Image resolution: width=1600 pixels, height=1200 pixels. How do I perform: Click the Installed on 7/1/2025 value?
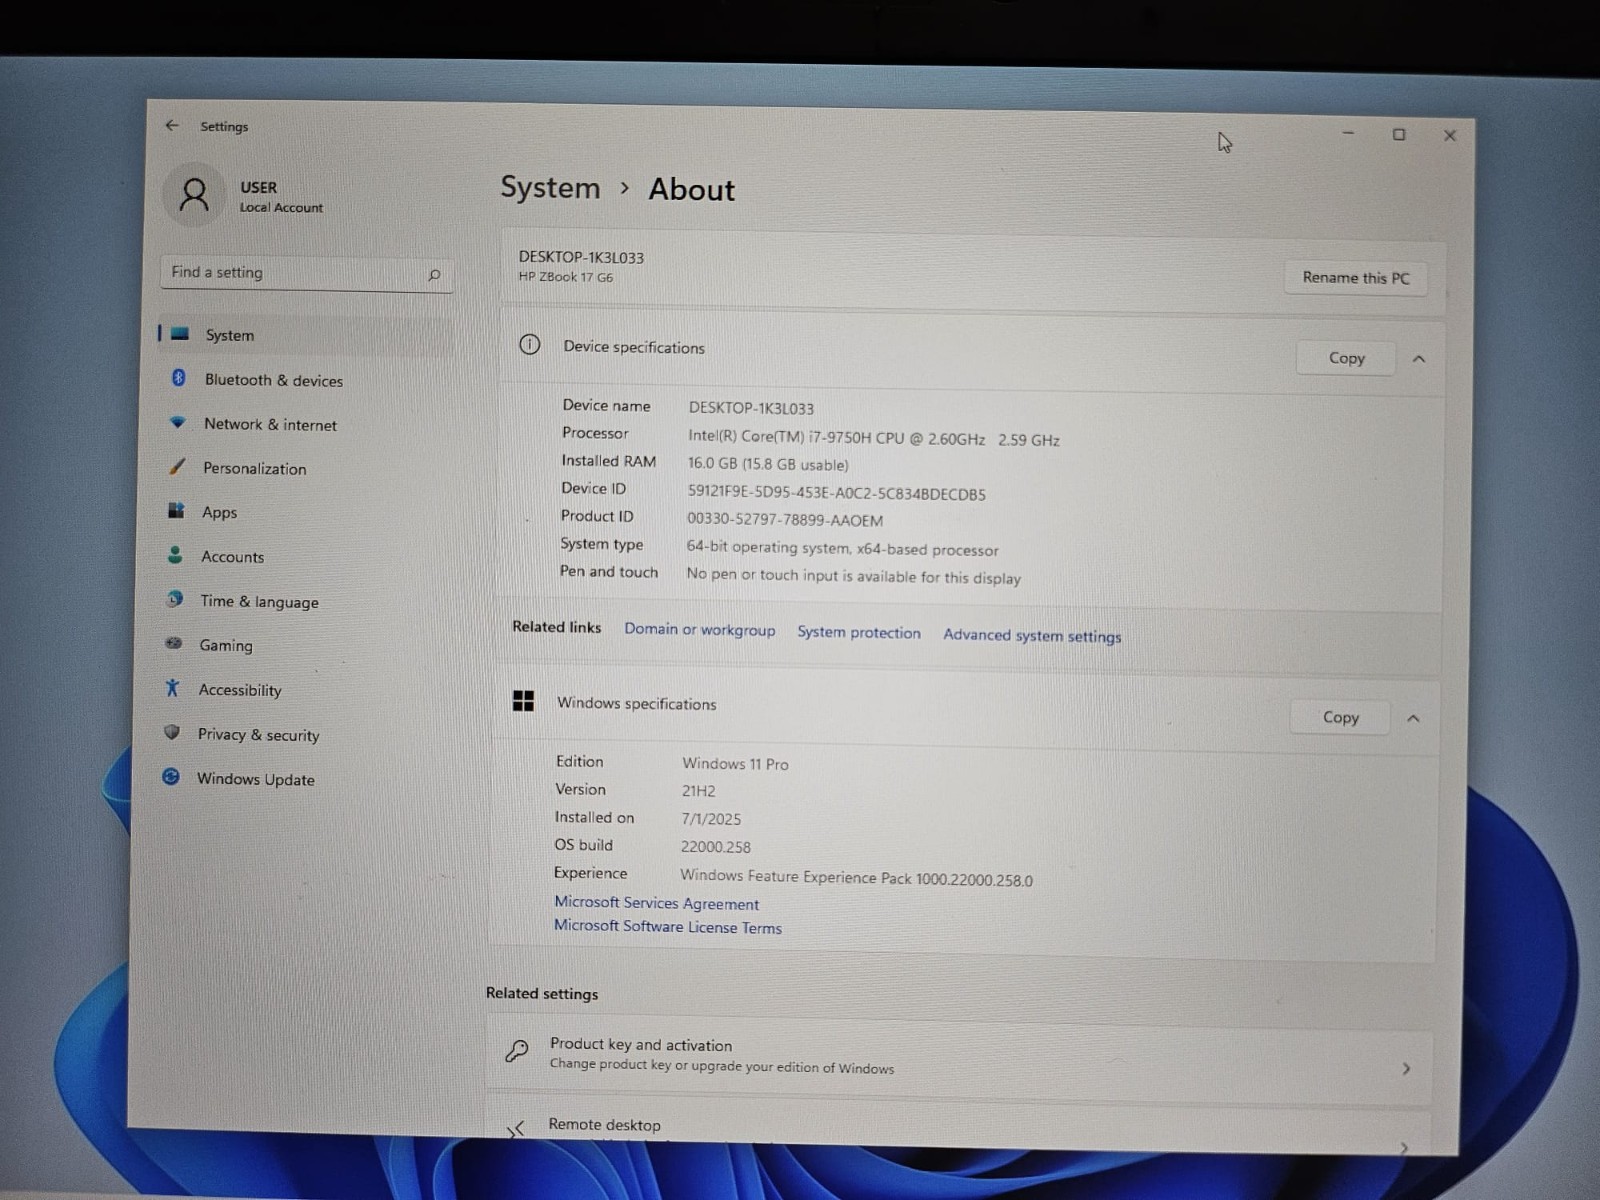(711, 819)
